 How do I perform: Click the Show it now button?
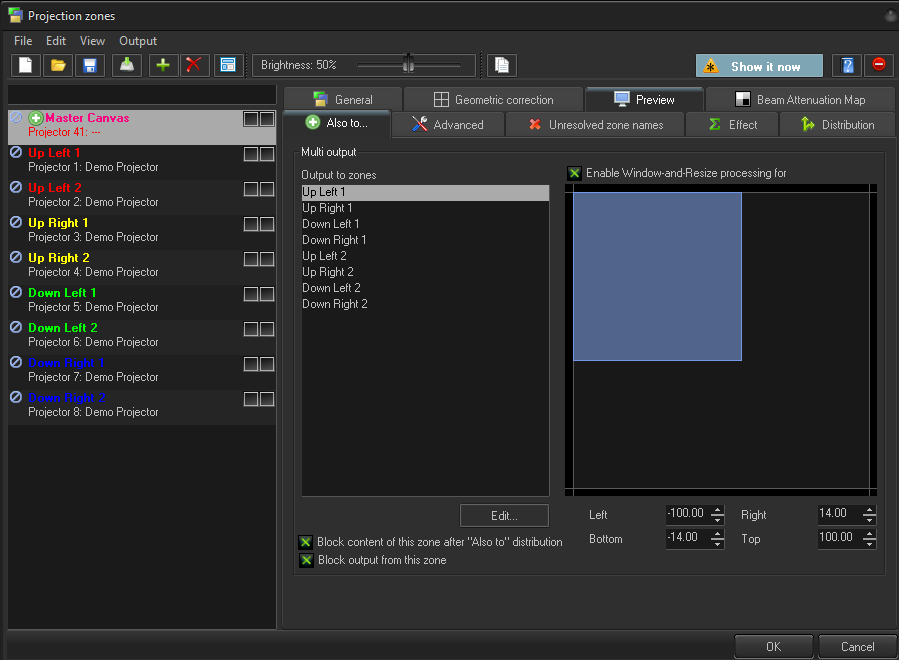pos(759,66)
